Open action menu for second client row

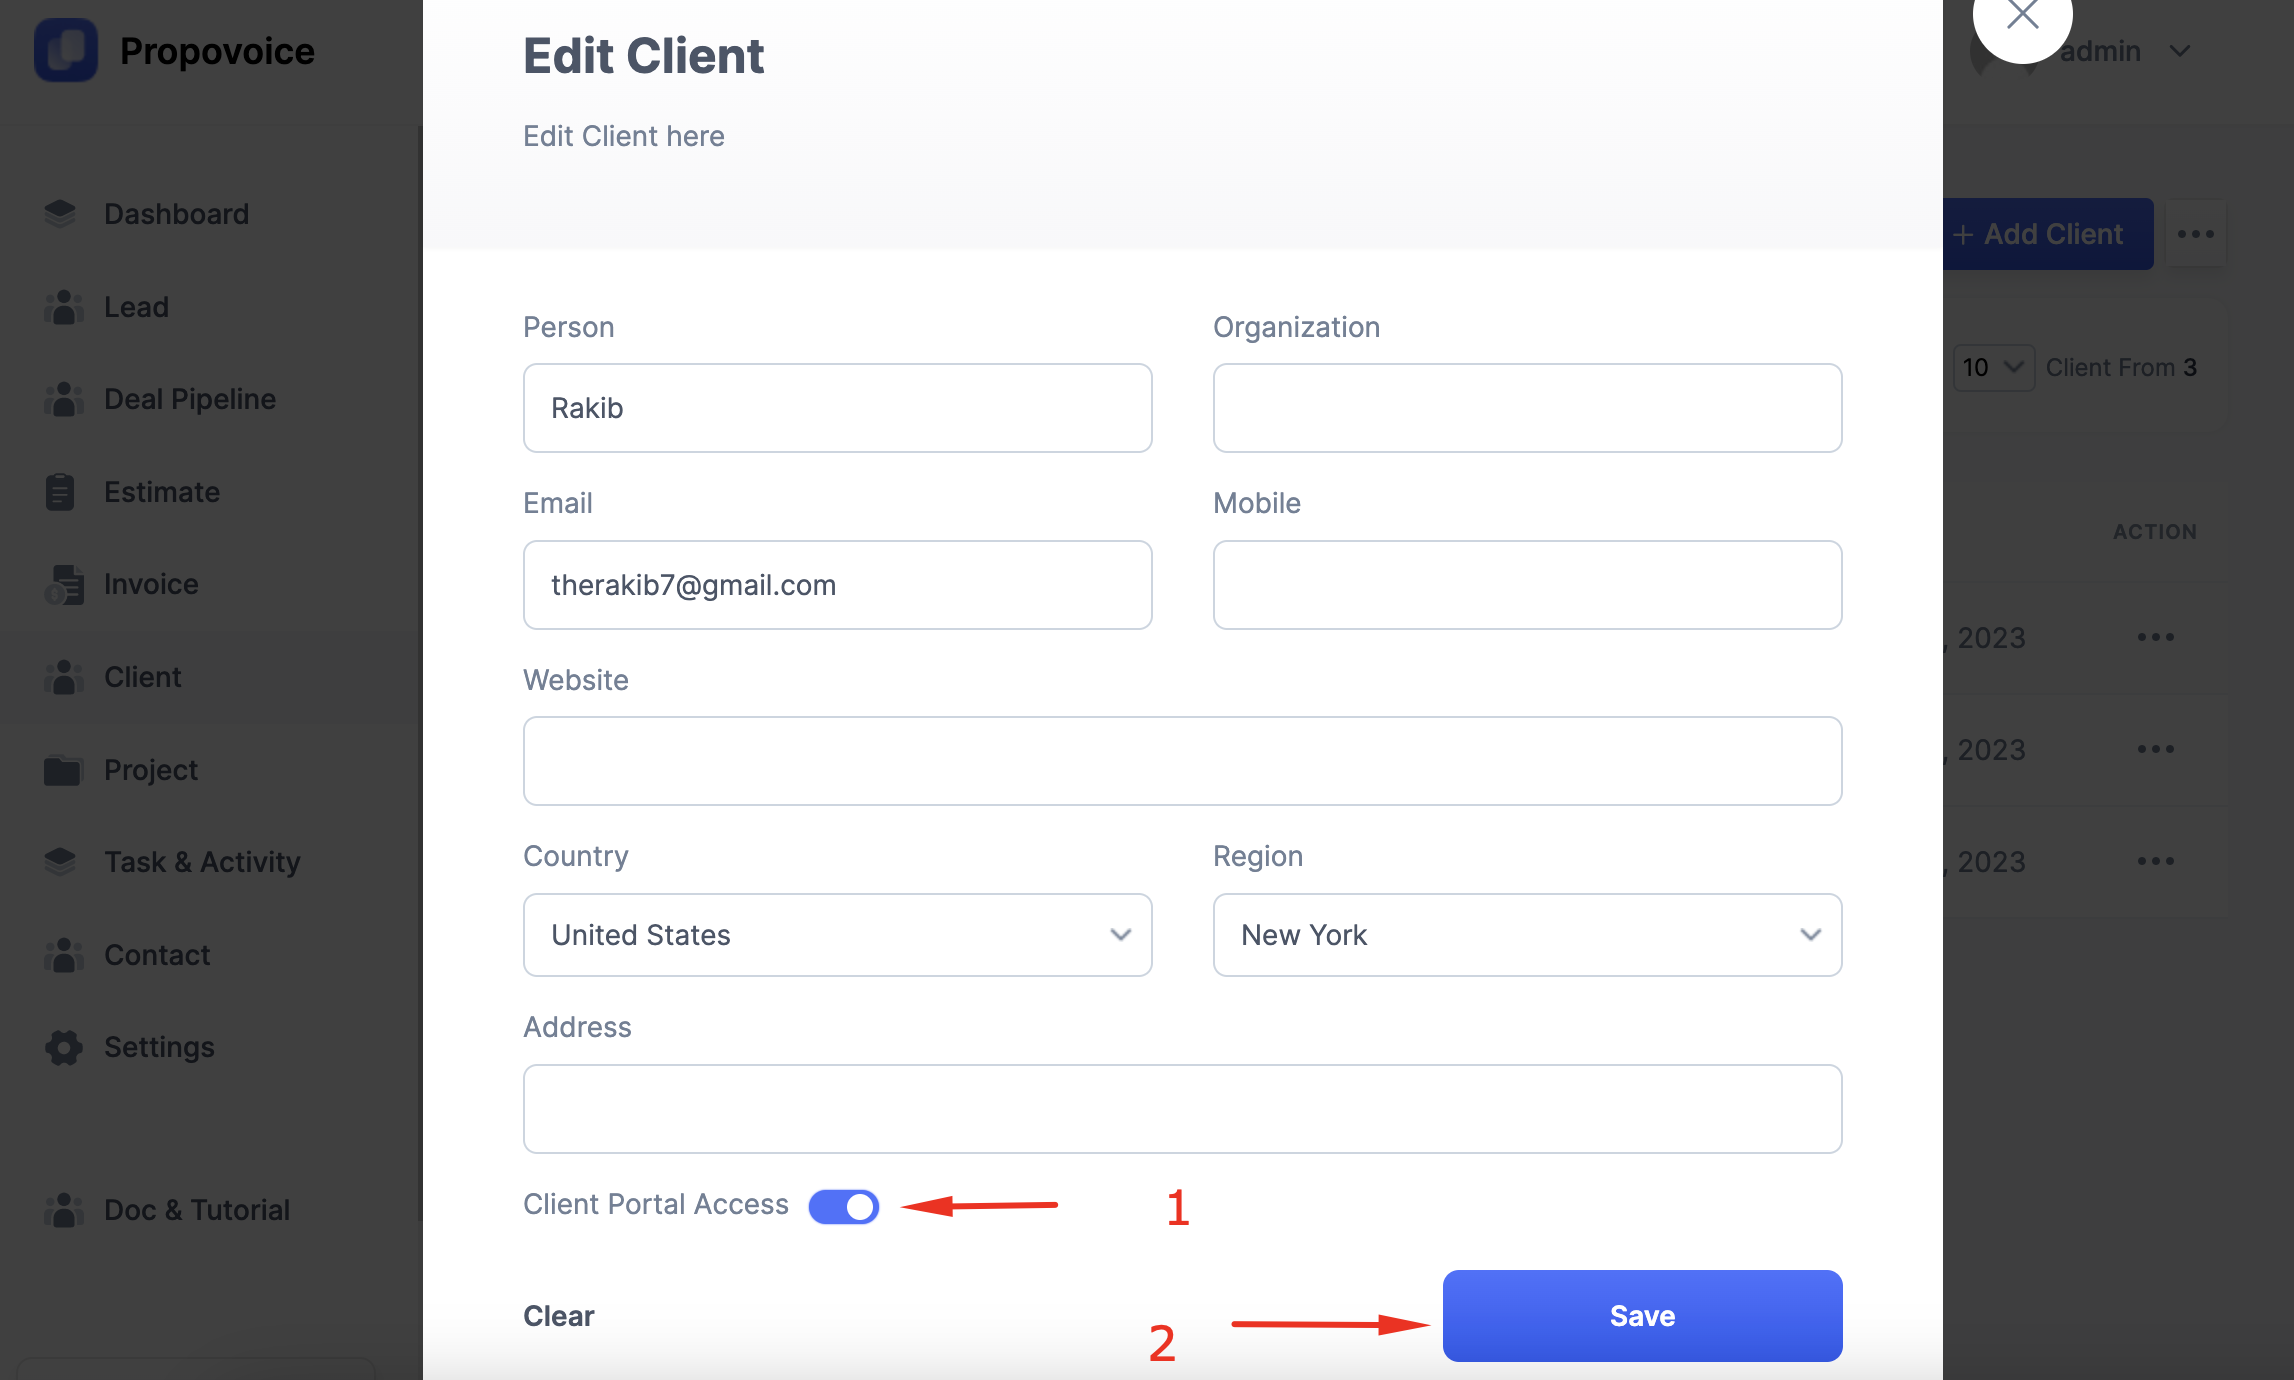click(x=2156, y=749)
